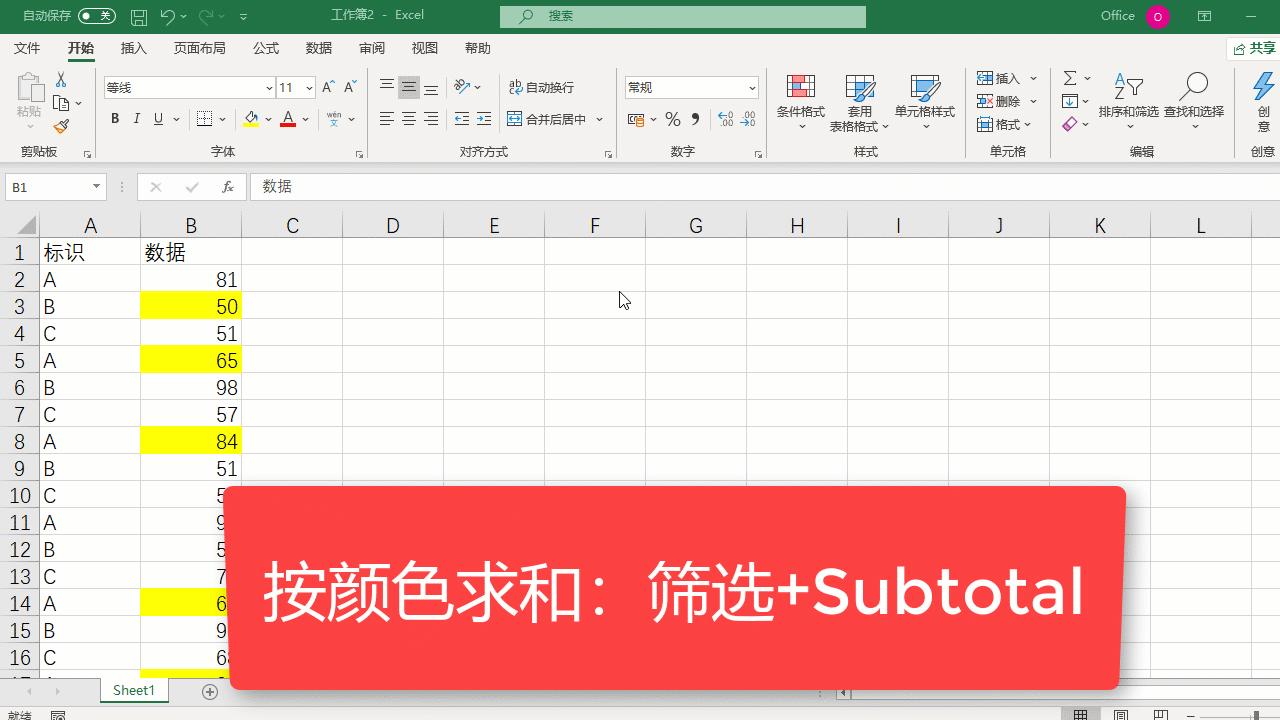Open Find & Select (查找和选择) menu
The width and height of the screenshot is (1280, 720).
[1194, 102]
